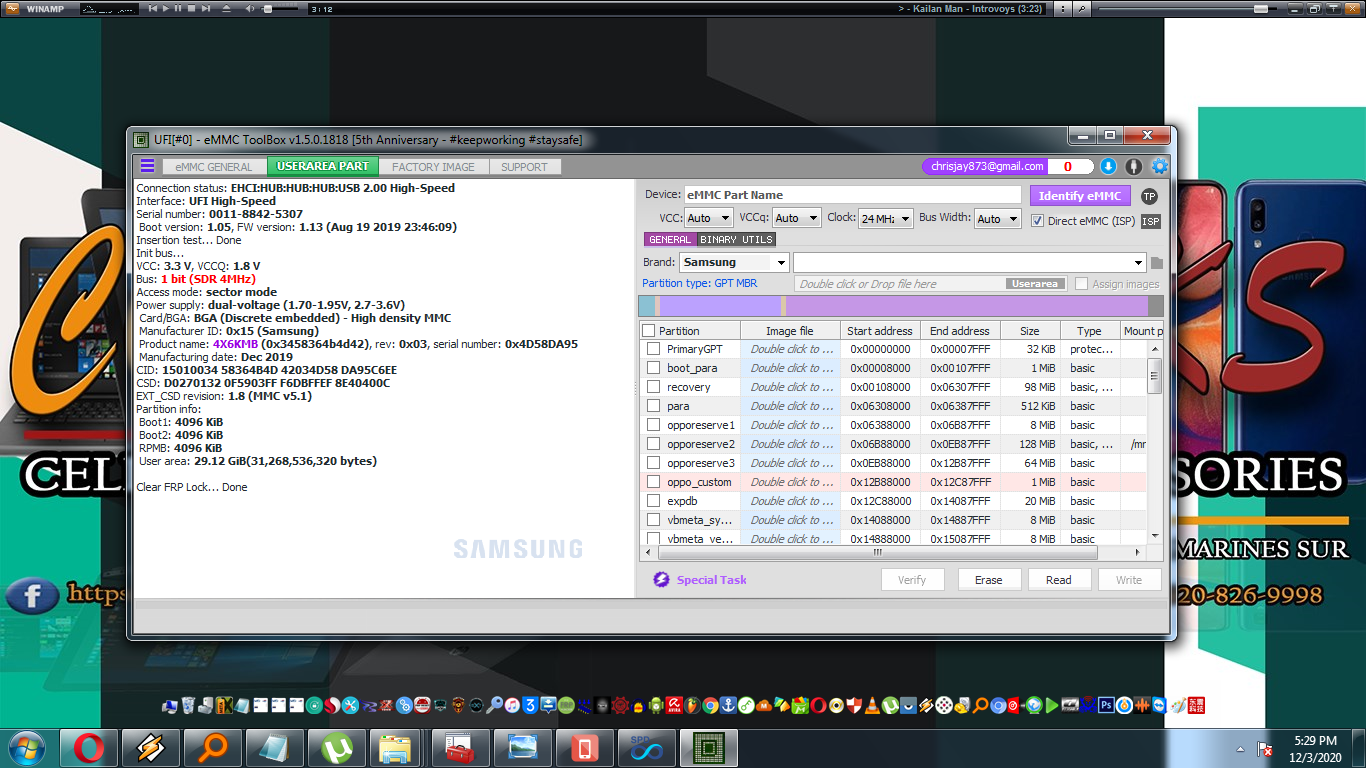1366x768 pixels.
Task: Open the FACTORY IMAGE tab
Action: point(433,167)
